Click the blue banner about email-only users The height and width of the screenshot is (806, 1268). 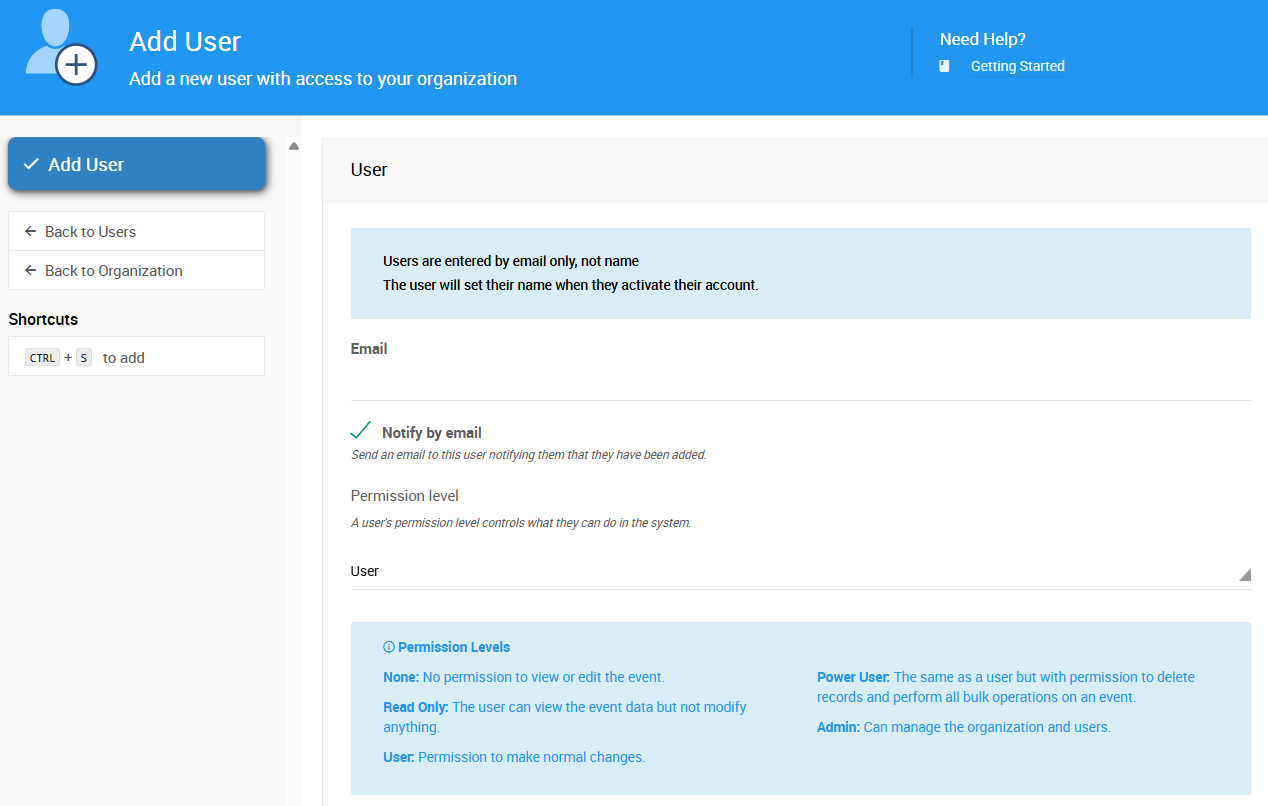[x=800, y=272]
